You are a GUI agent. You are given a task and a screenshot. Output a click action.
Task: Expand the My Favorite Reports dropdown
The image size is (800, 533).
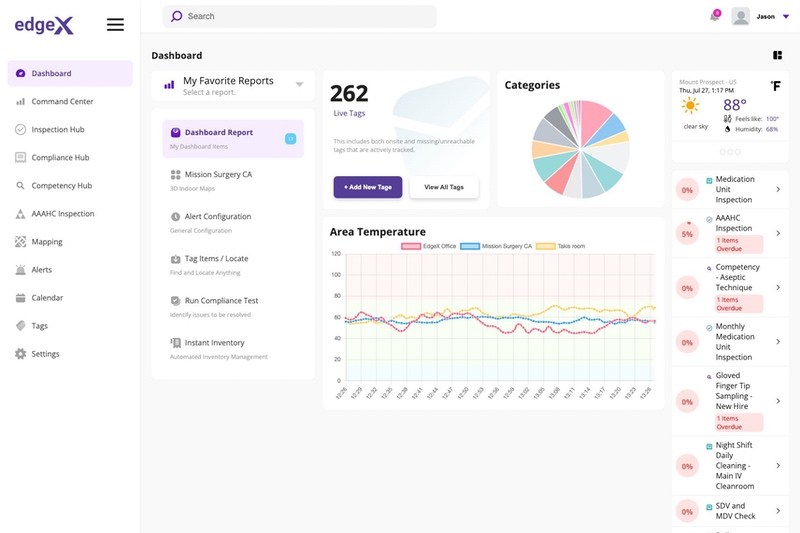pyautogui.click(x=299, y=85)
